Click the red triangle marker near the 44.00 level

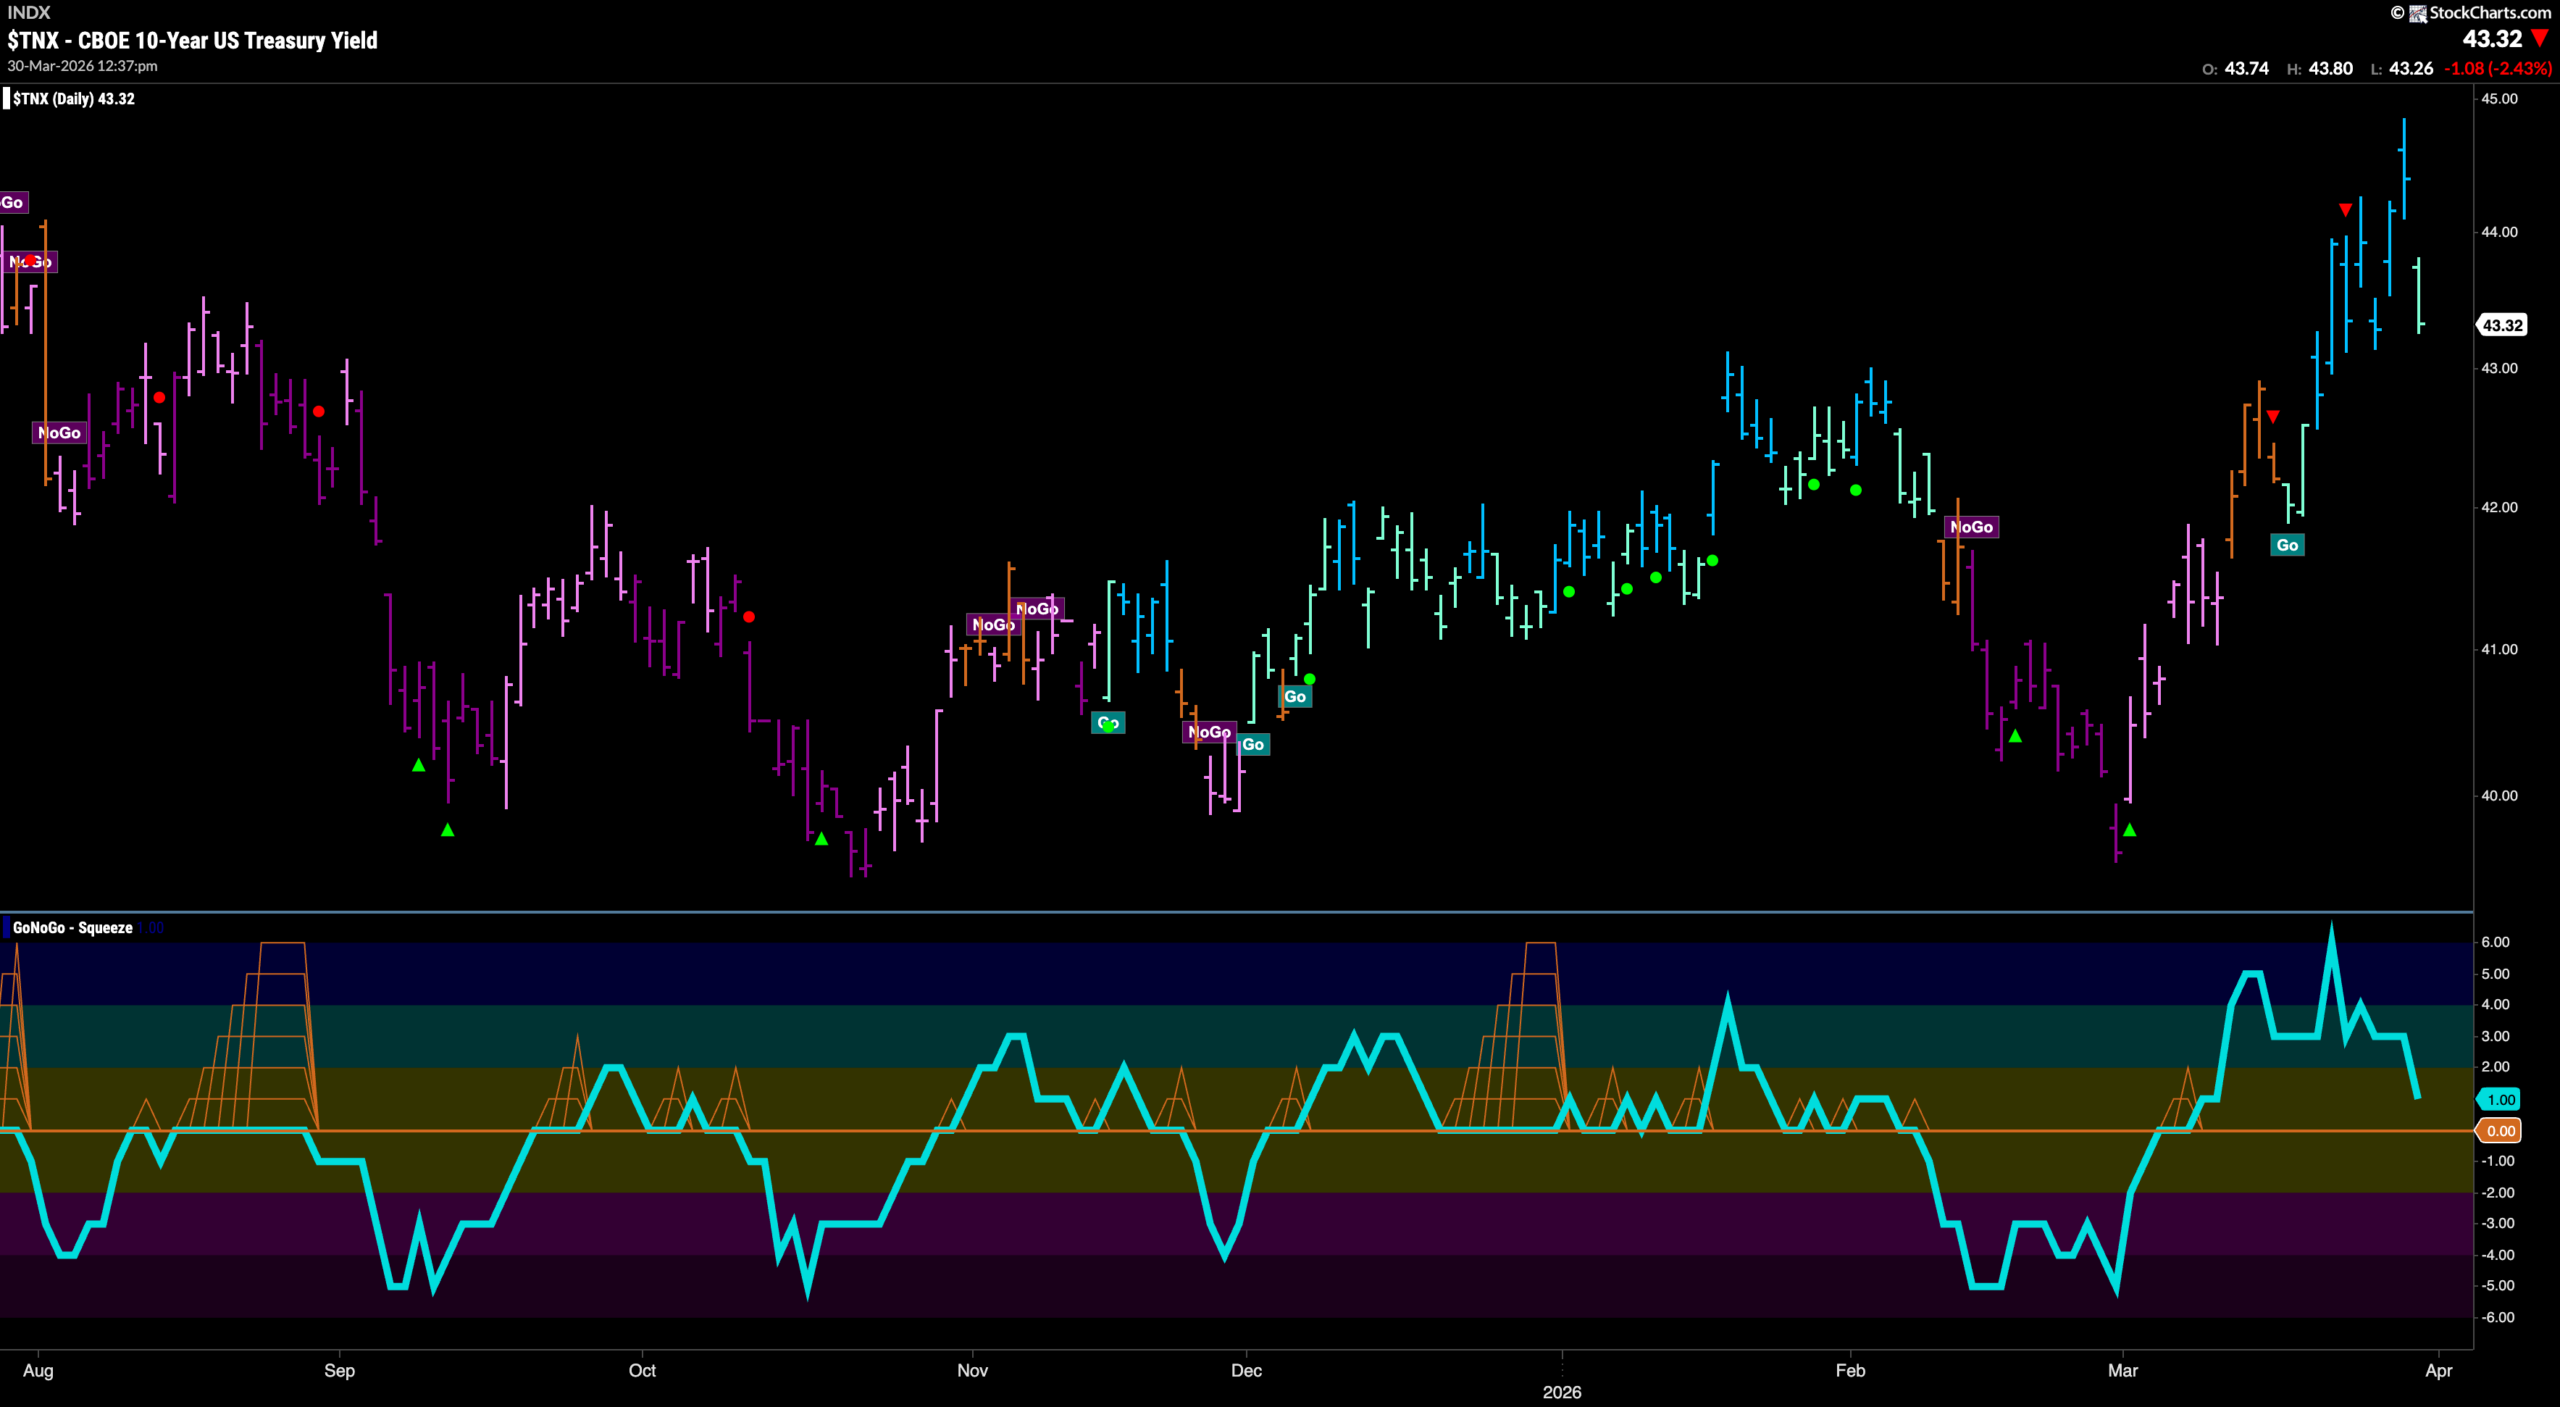point(2345,210)
